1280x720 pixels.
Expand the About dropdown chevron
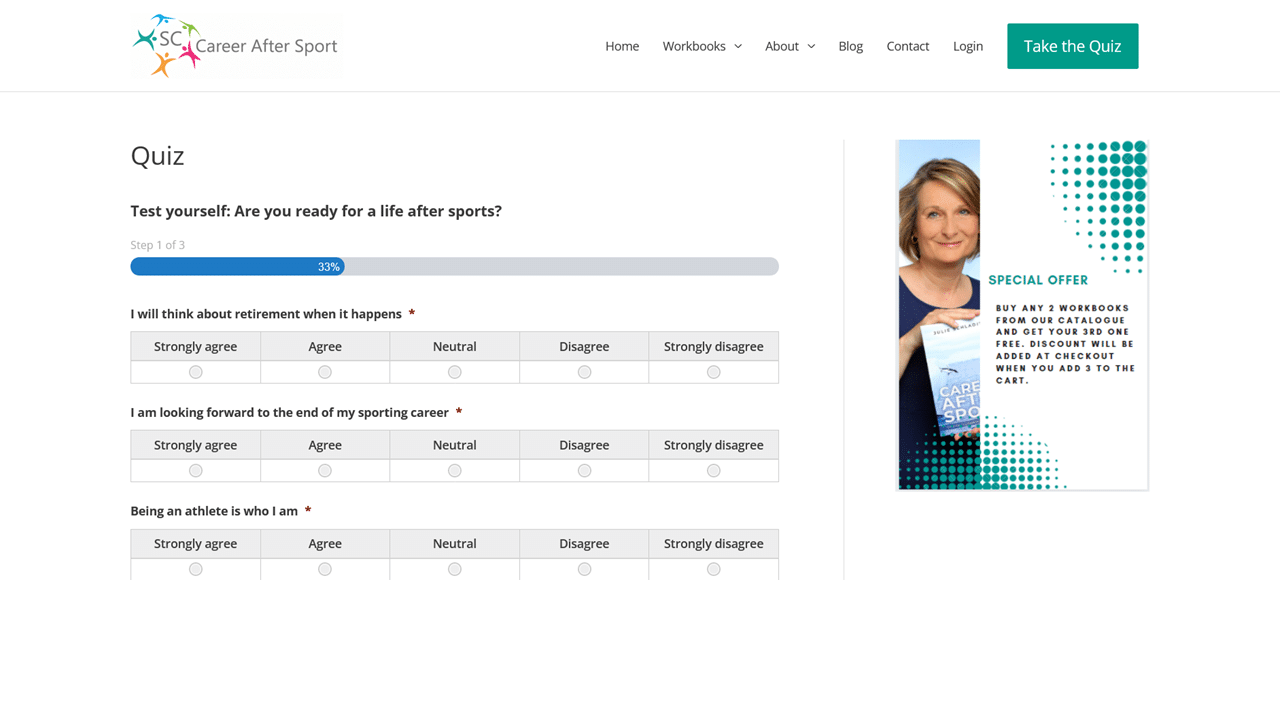tap(811, 46)
